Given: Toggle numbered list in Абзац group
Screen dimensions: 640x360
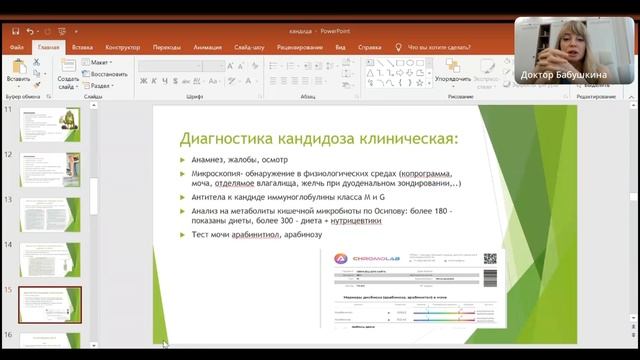Looking at the screenshot, I should pos(292,66).
